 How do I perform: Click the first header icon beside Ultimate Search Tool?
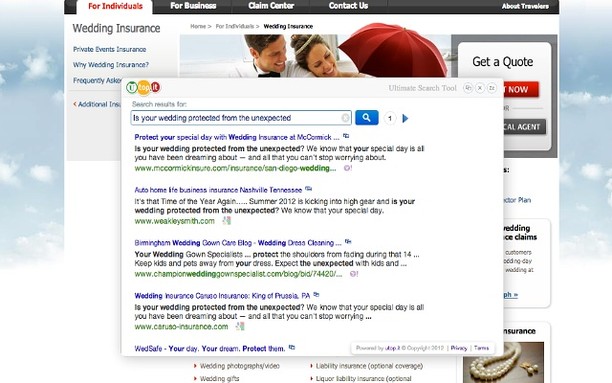pos(468,88)
